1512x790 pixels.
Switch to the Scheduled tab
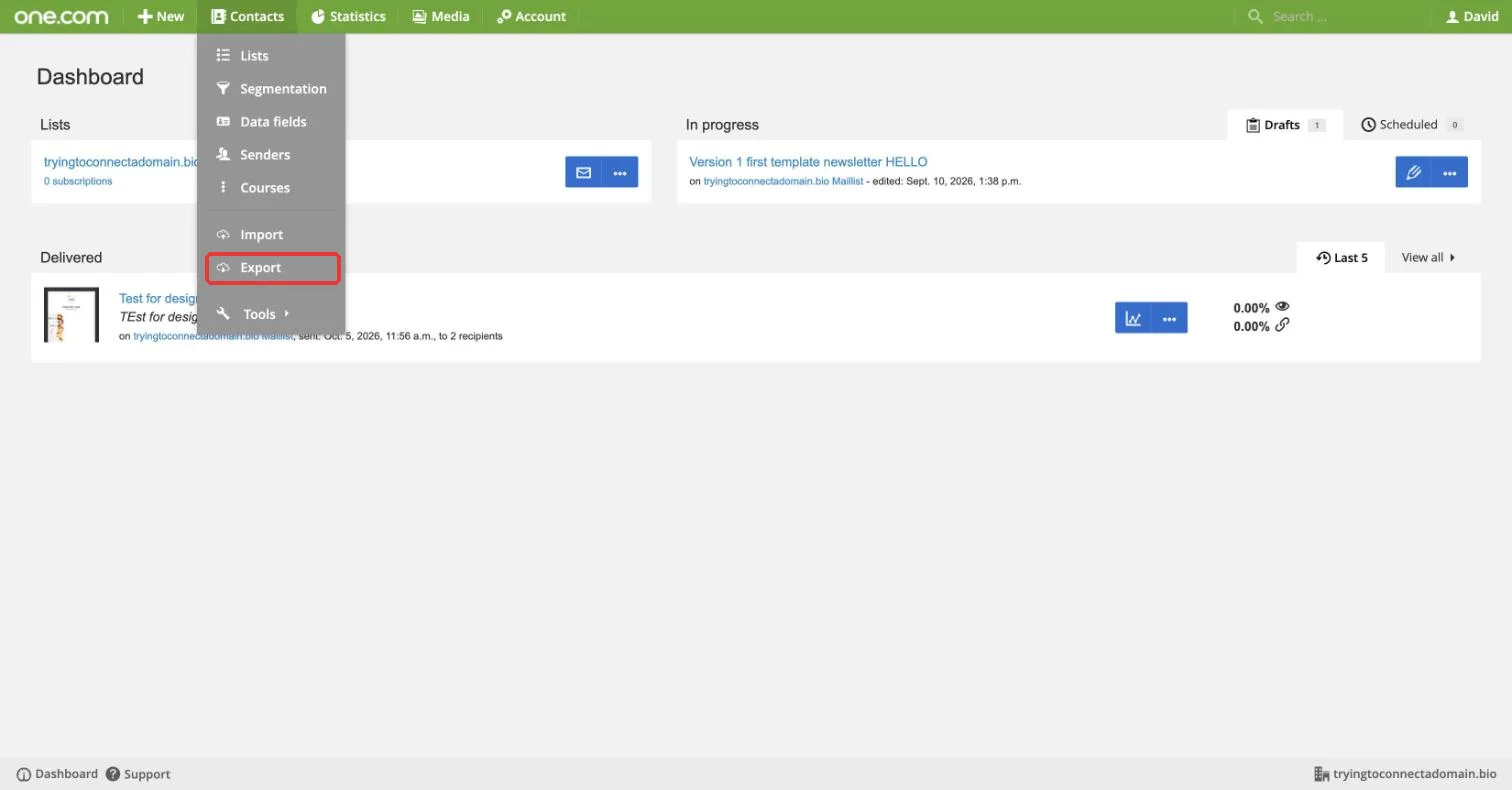(1410, 125)
